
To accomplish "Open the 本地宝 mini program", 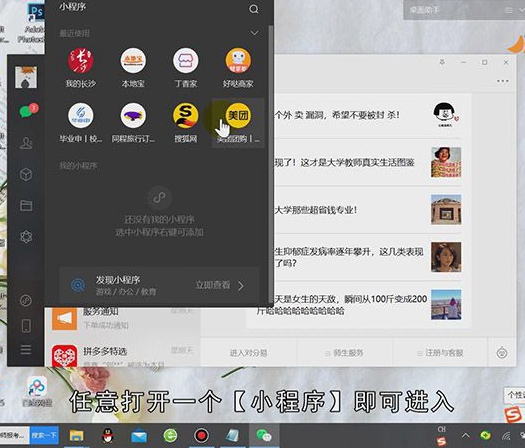I will coord(133,68).
